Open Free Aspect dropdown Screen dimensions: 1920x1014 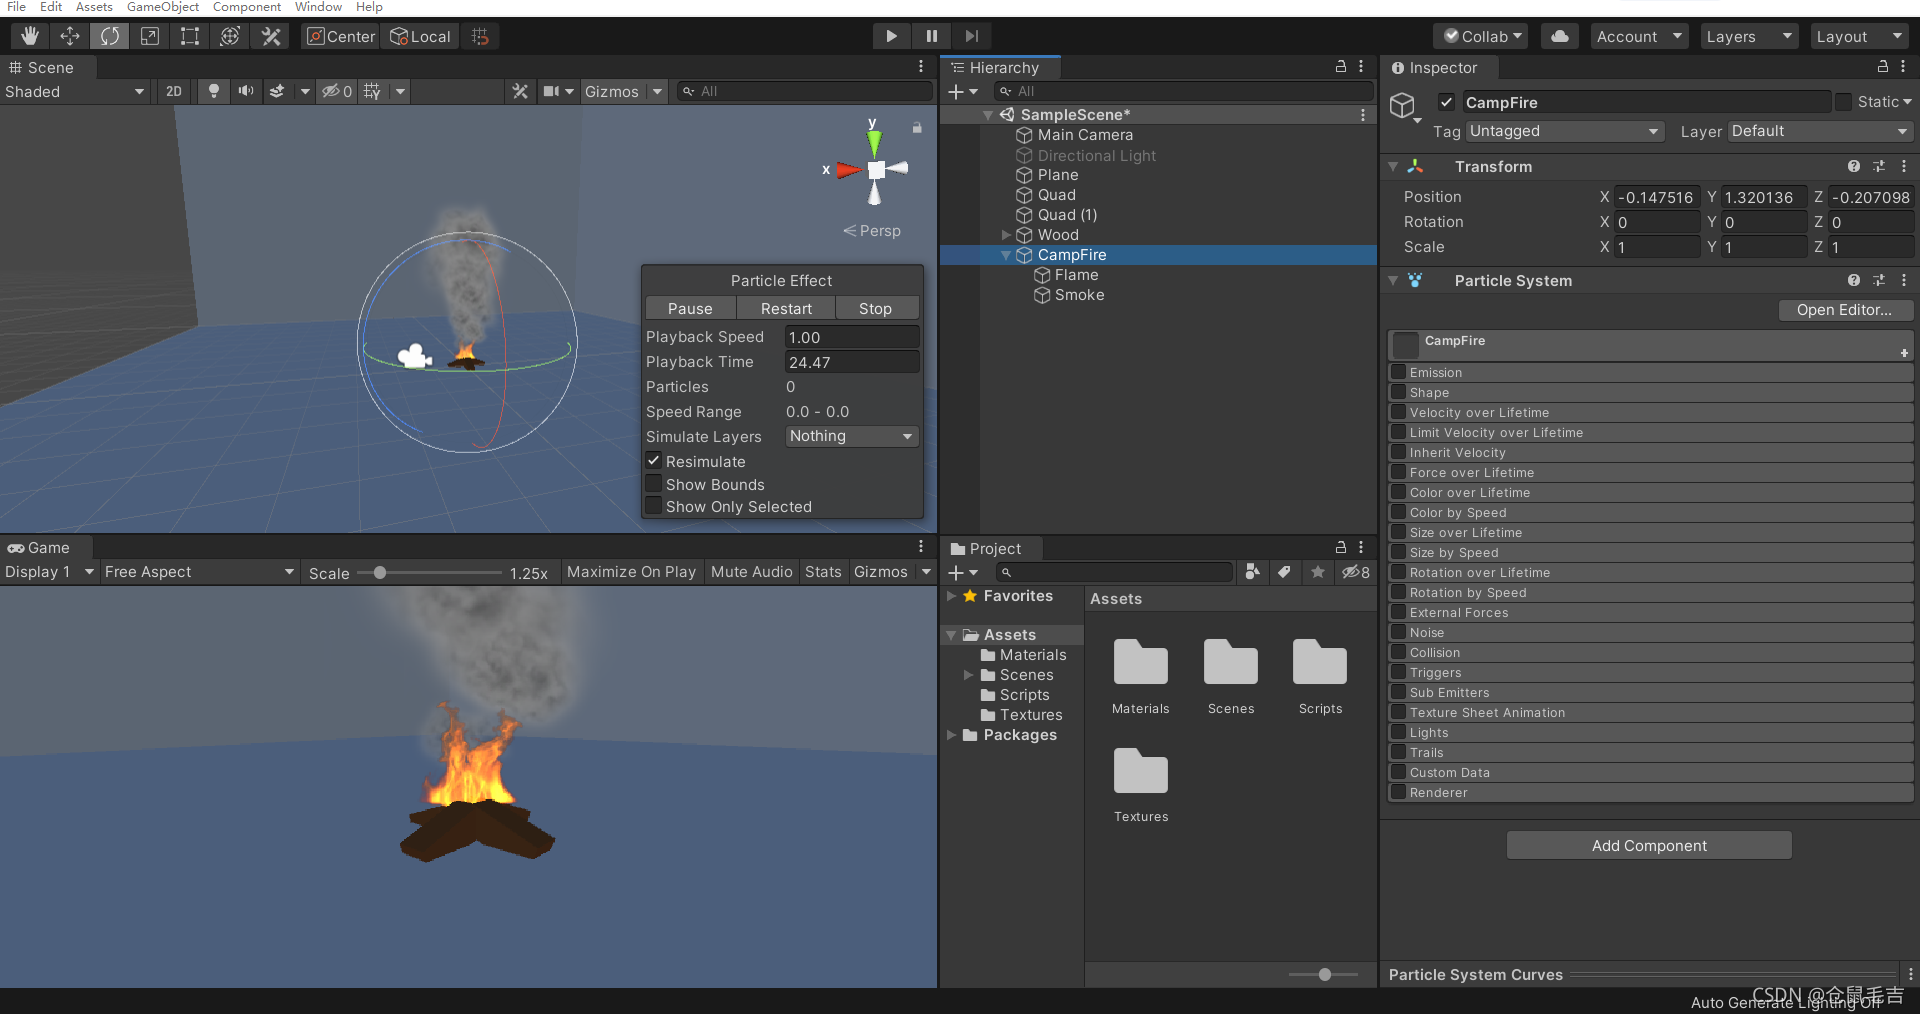[x=199, y=572]
